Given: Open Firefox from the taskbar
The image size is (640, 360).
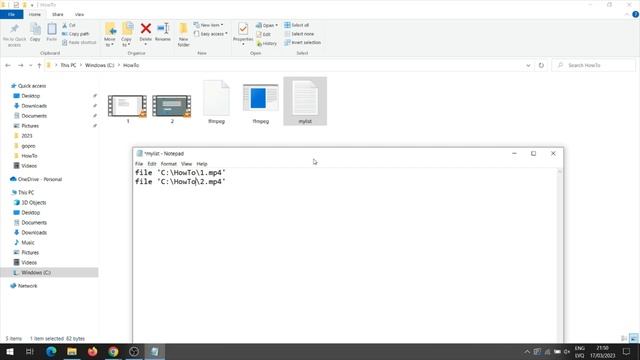Looking at the screenshot, I should (x=93, y=351).
